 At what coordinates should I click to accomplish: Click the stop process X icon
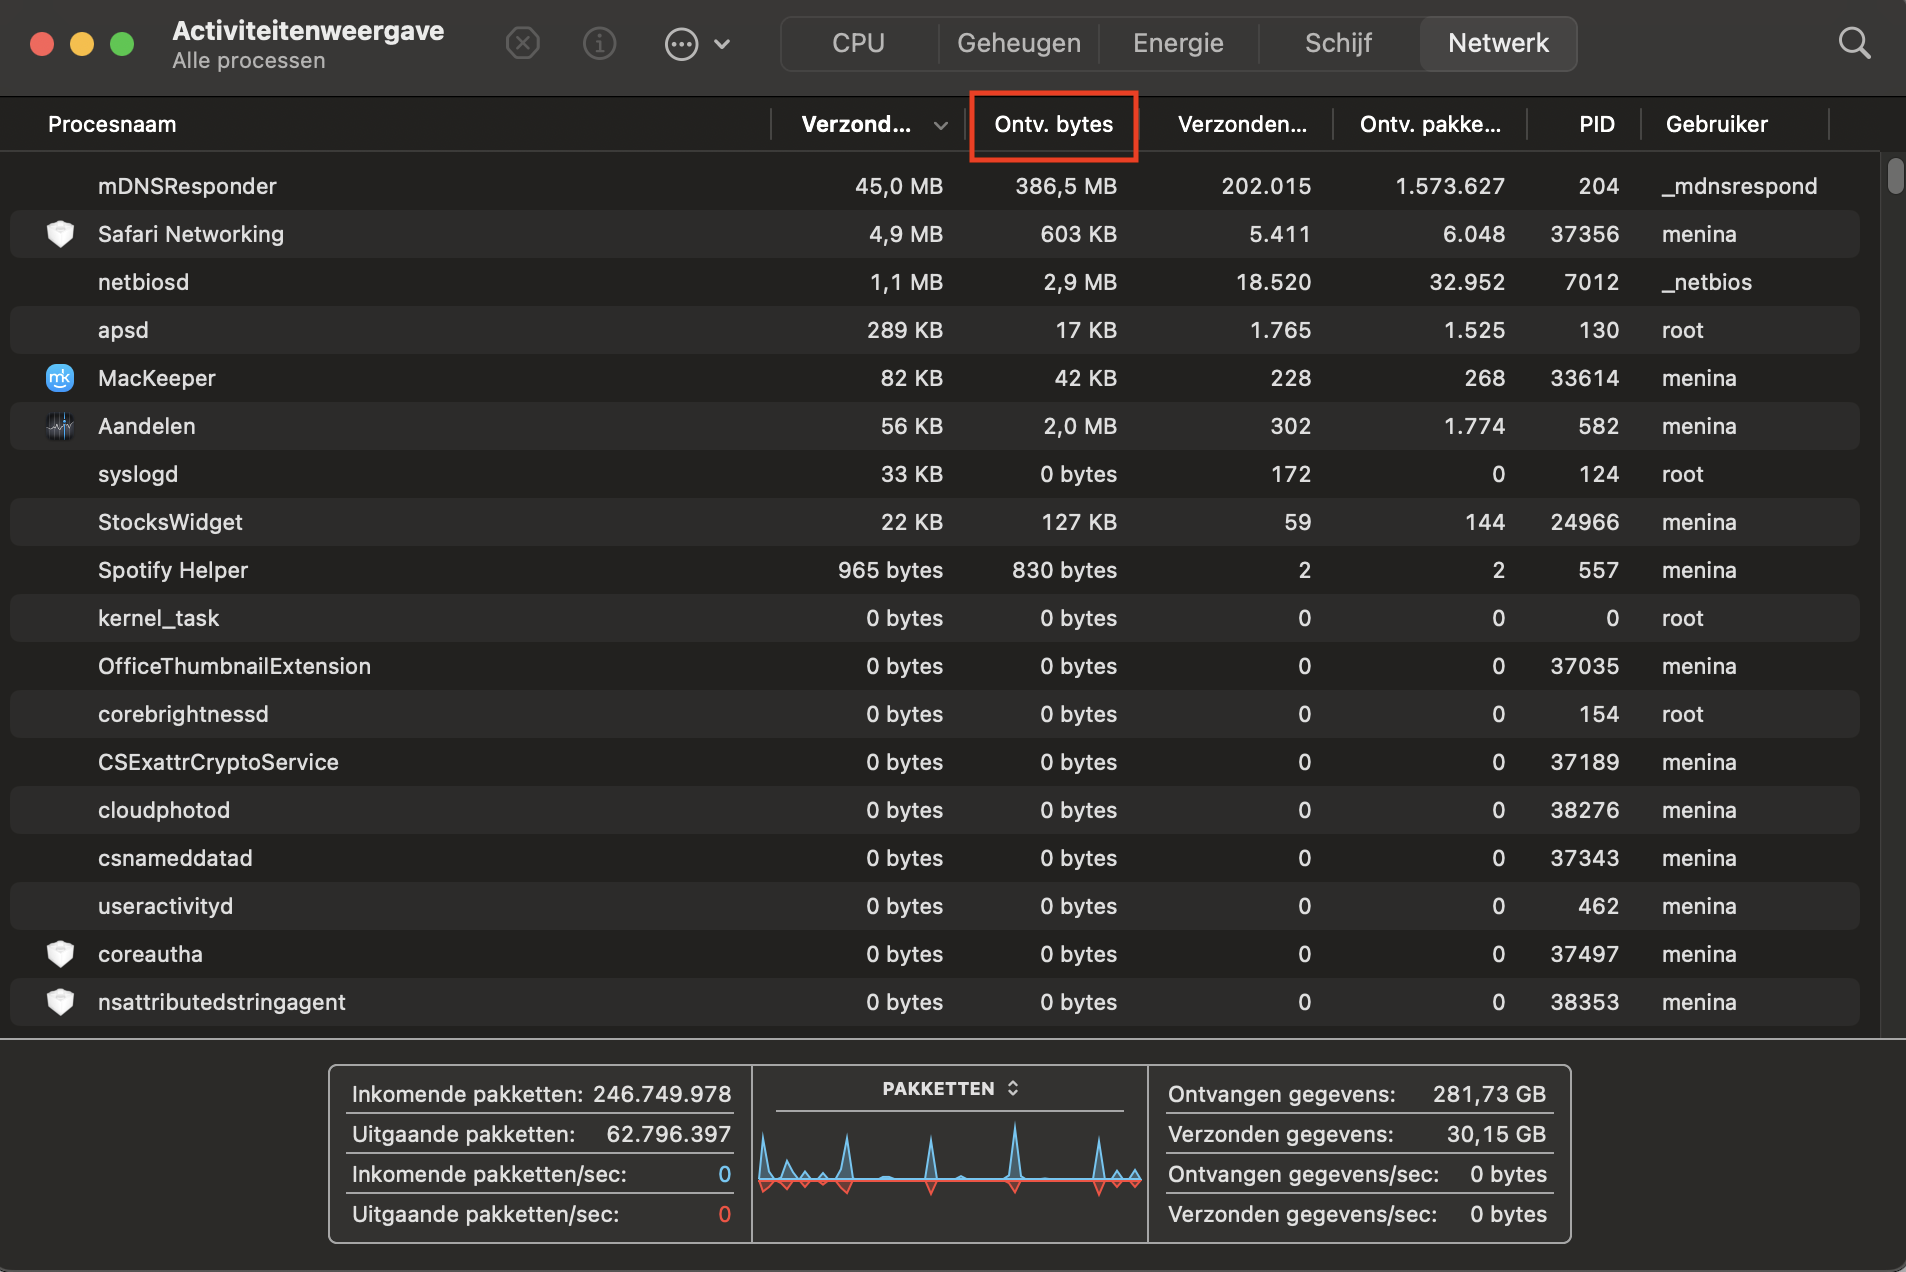(x=522, y=44)
